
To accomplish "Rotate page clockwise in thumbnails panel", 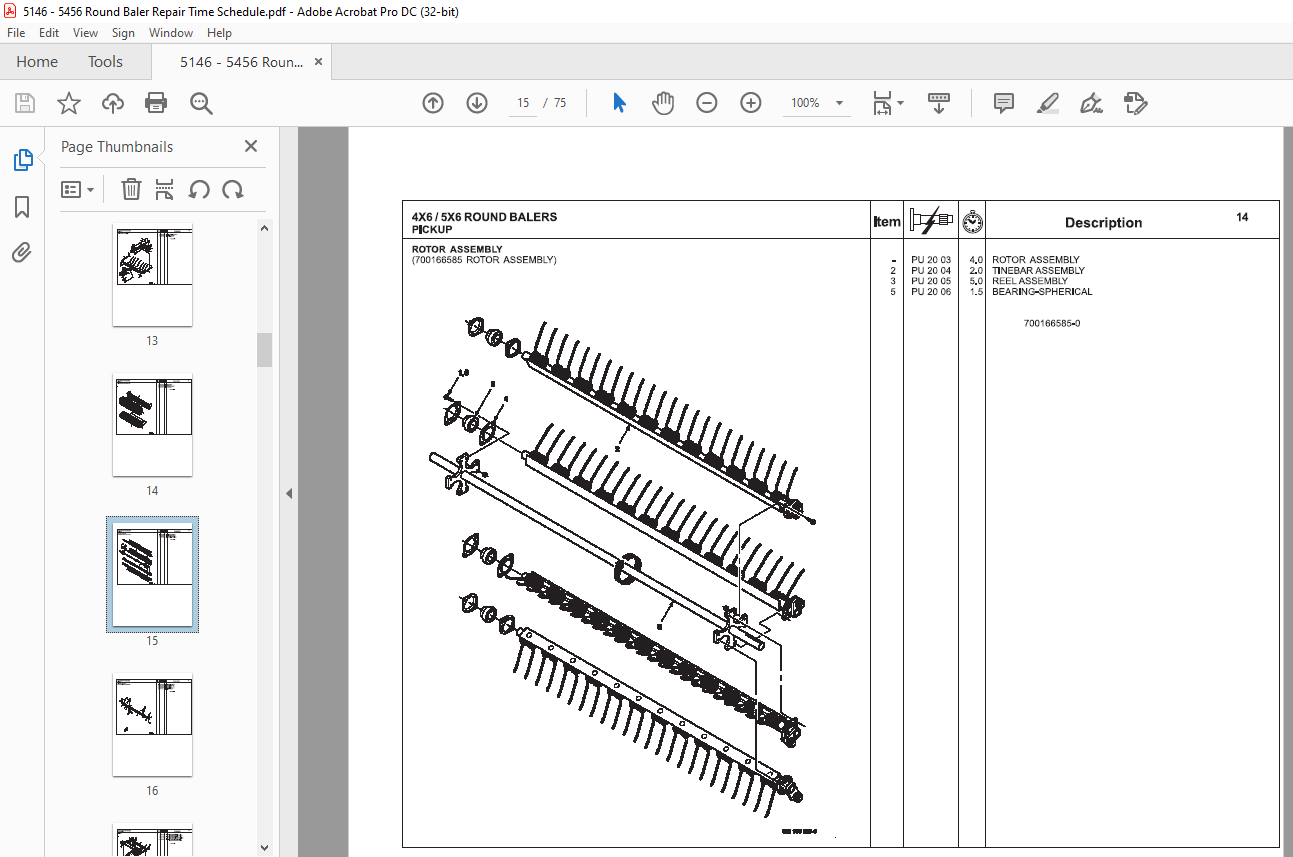I will (233, 189).
